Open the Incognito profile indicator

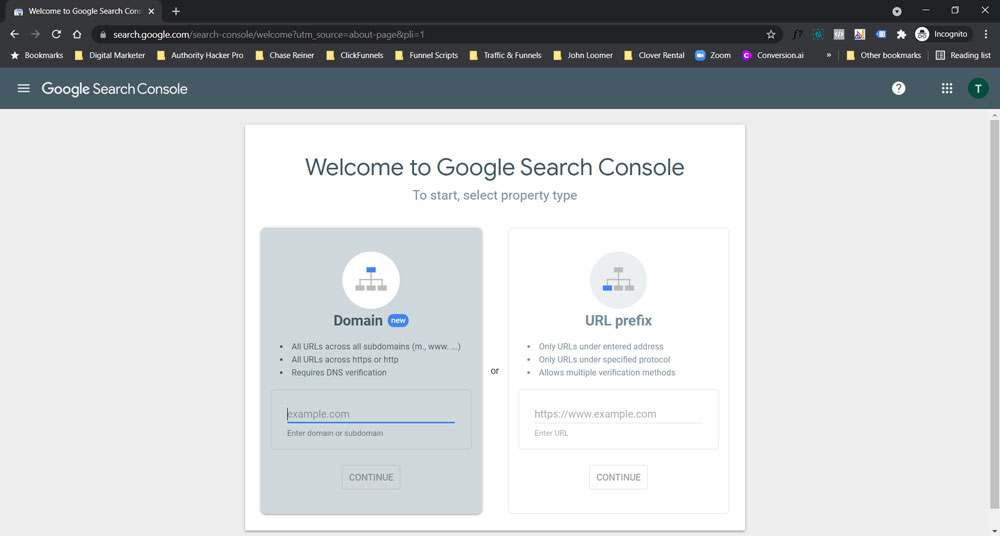point(942,34)
